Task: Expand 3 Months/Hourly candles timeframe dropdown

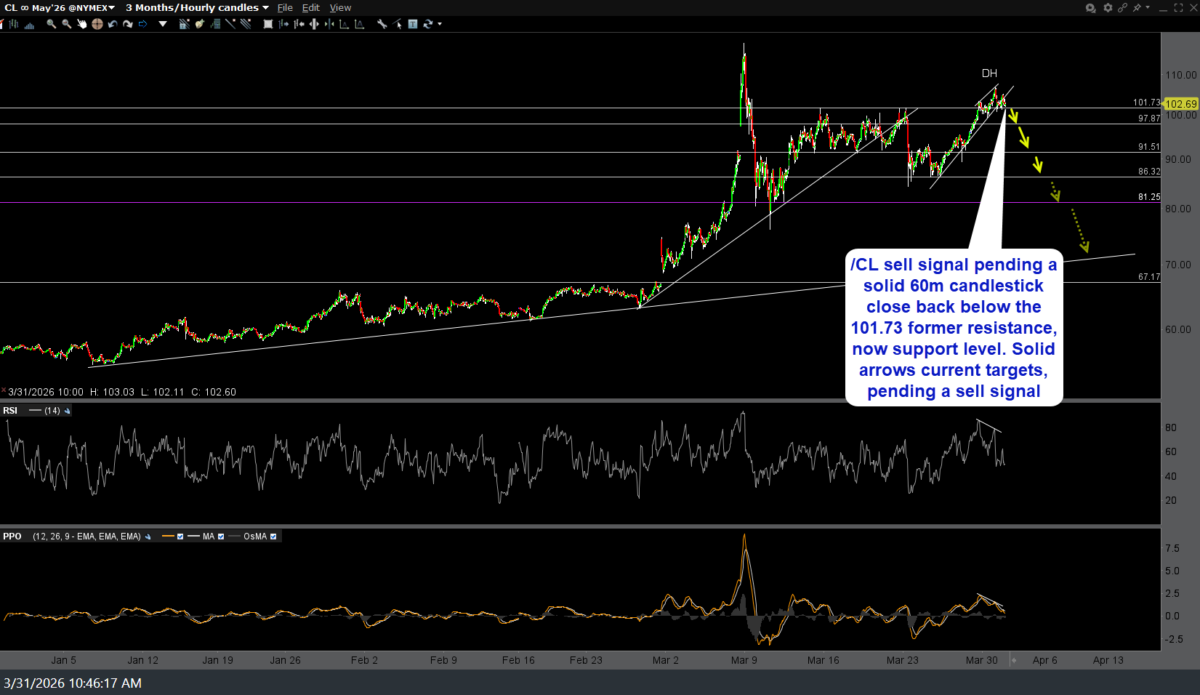Action: 196,8
